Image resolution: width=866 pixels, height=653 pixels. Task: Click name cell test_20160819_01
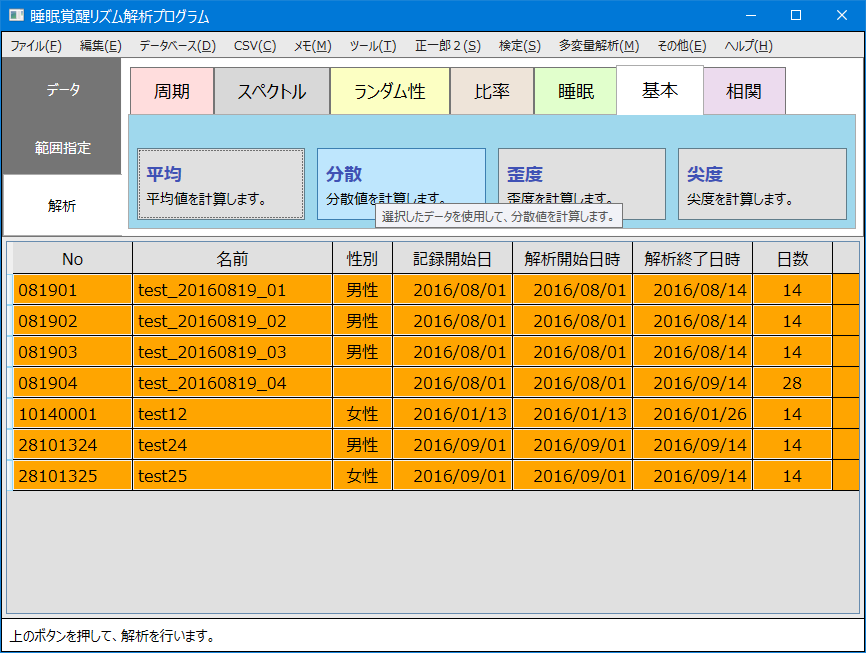(x=233, y=289)
